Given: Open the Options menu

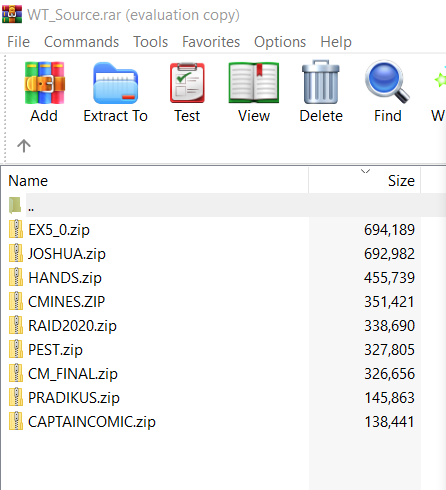Looking at the screenshot, I should point(280,42).
